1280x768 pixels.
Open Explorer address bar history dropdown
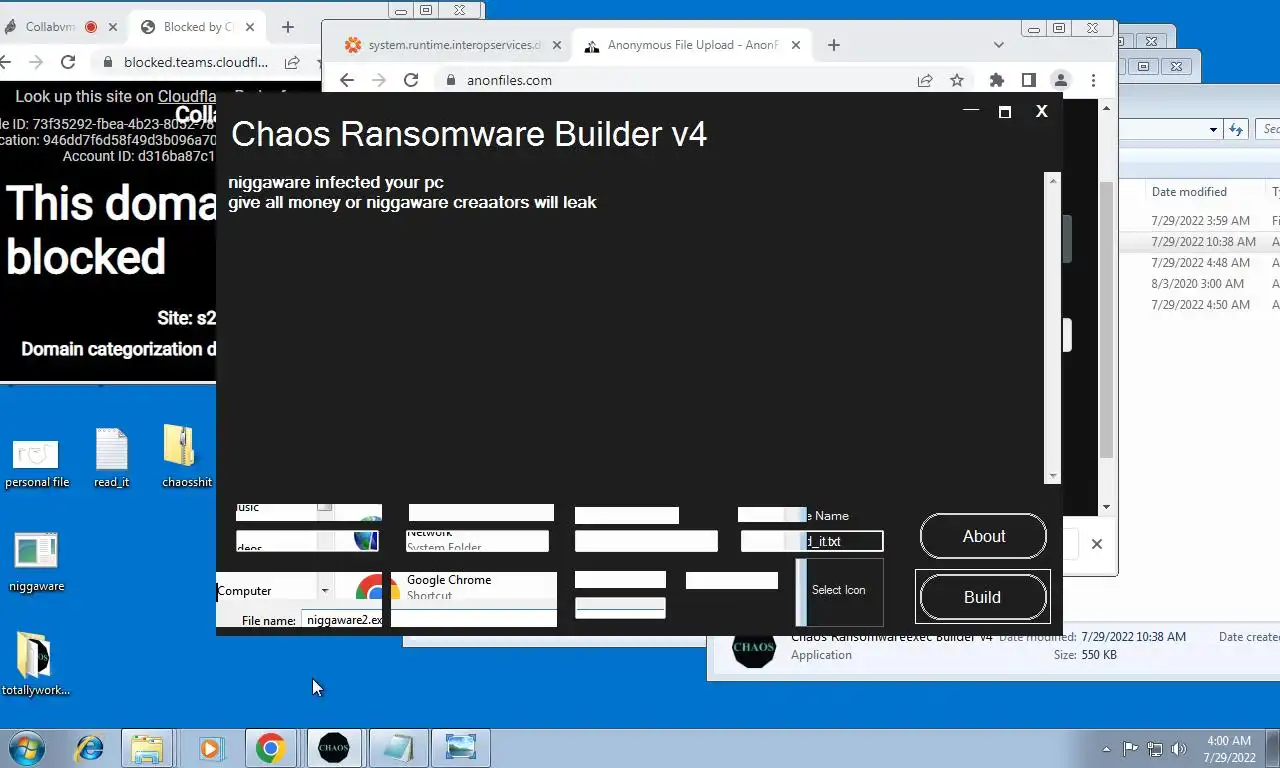1213,129
